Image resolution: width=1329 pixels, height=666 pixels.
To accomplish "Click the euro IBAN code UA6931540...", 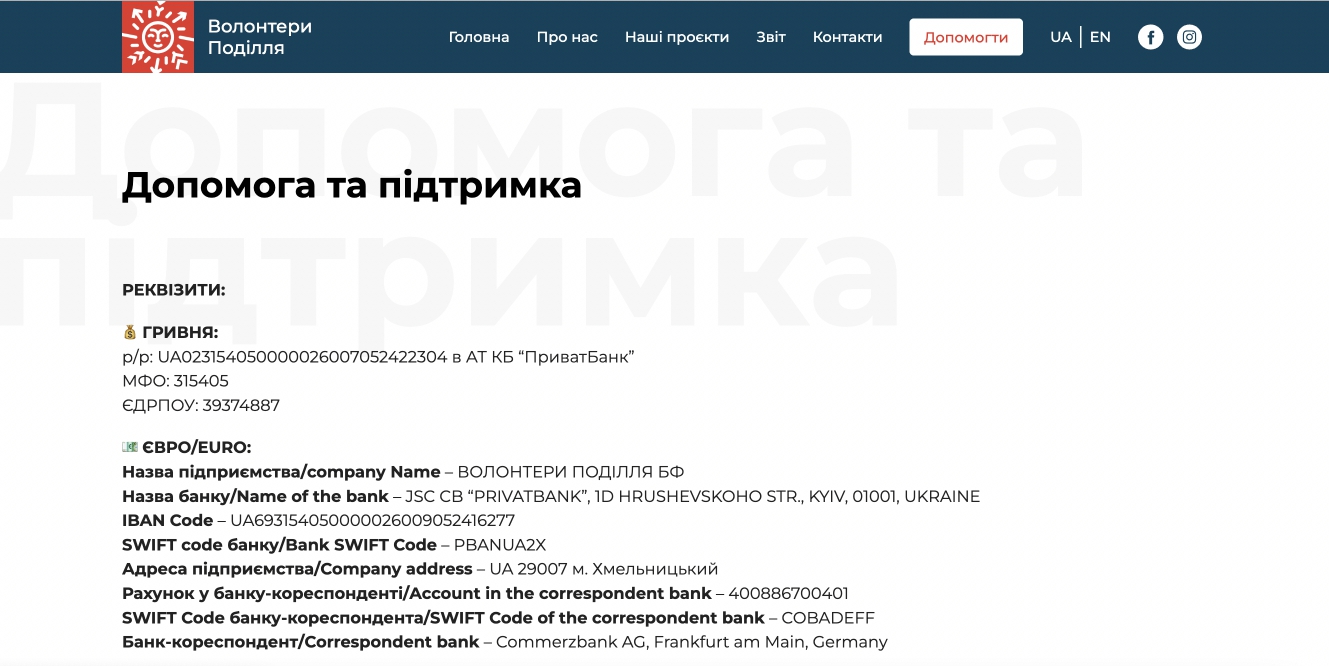I will [x=372, y=520].
